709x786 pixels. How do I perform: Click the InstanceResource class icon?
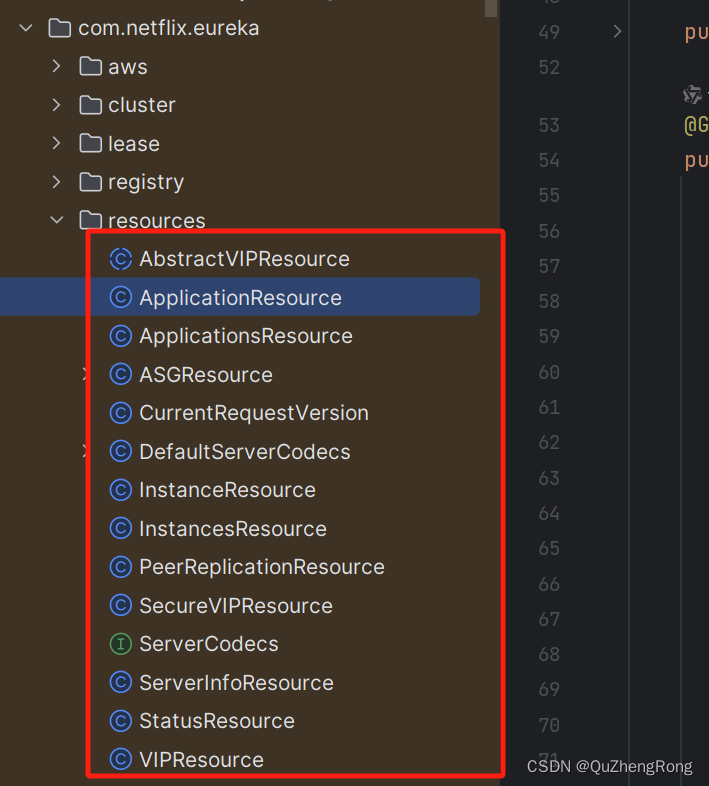pyautogui.click(x=121, y=490)
